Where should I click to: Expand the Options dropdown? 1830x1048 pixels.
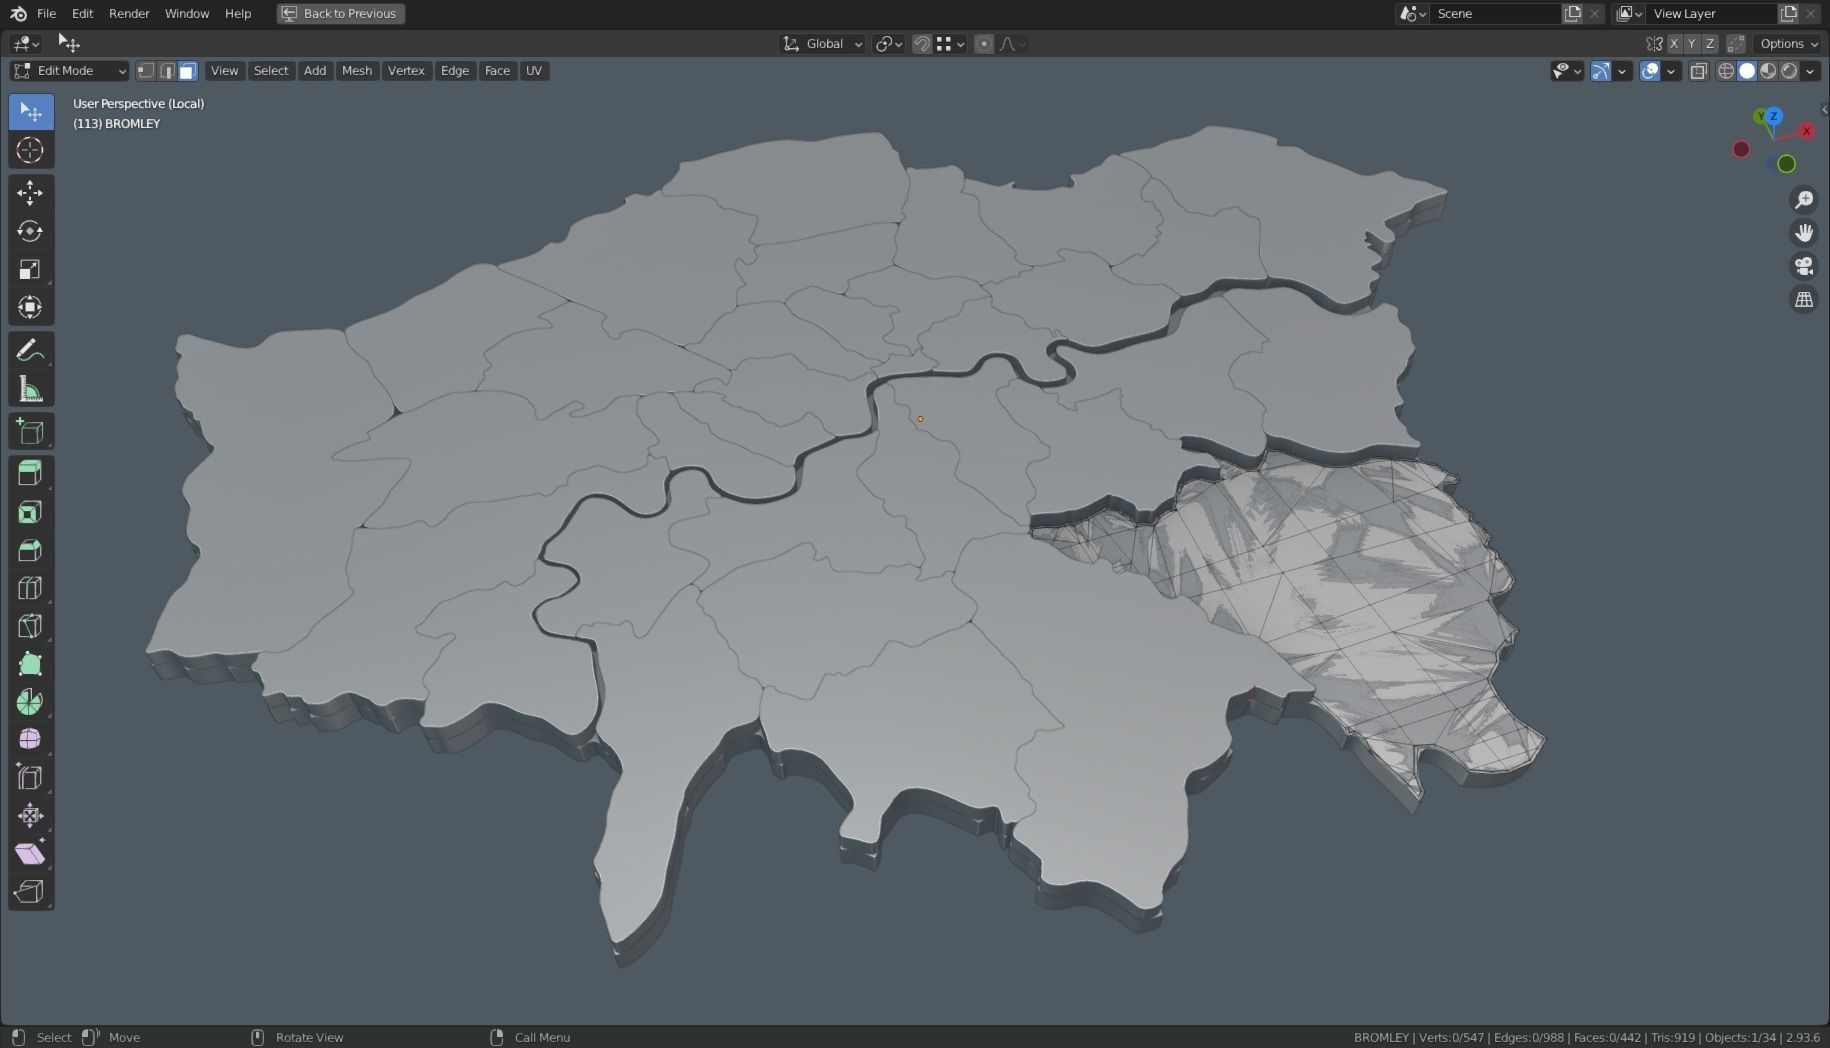(1788, 44)
